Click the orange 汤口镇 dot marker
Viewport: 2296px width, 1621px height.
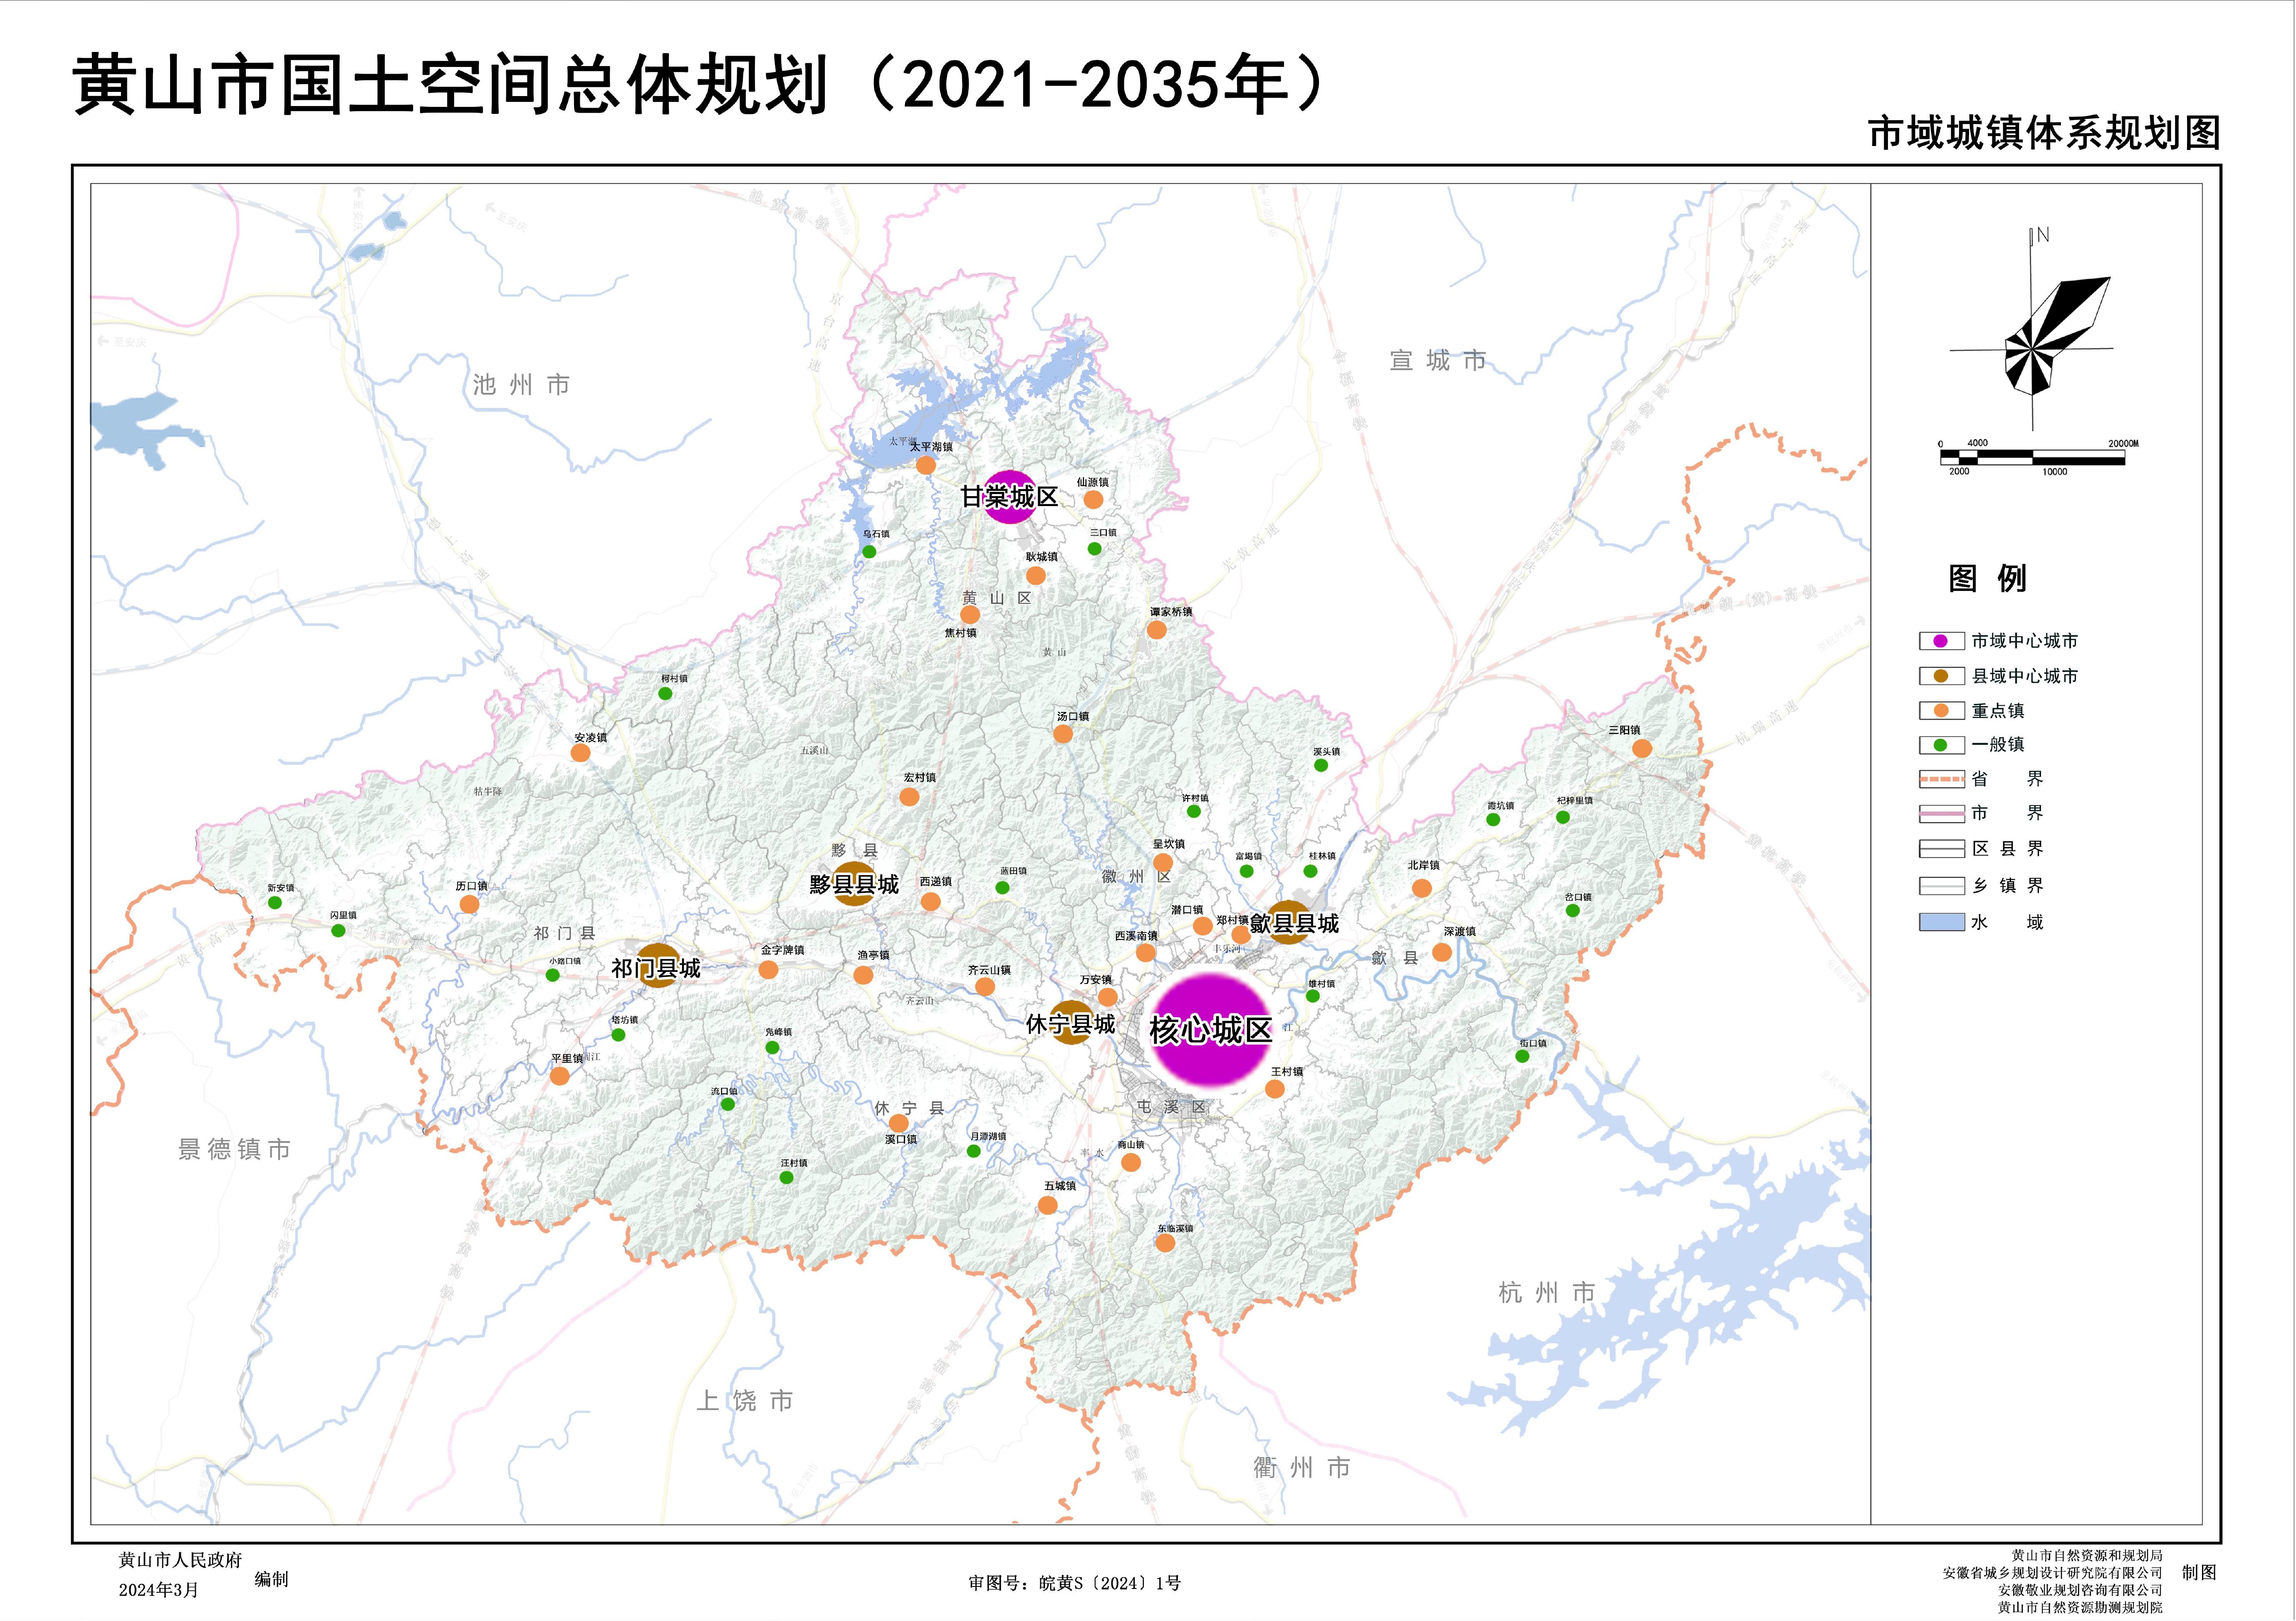pyautogui.click(x=1063, y=734)
